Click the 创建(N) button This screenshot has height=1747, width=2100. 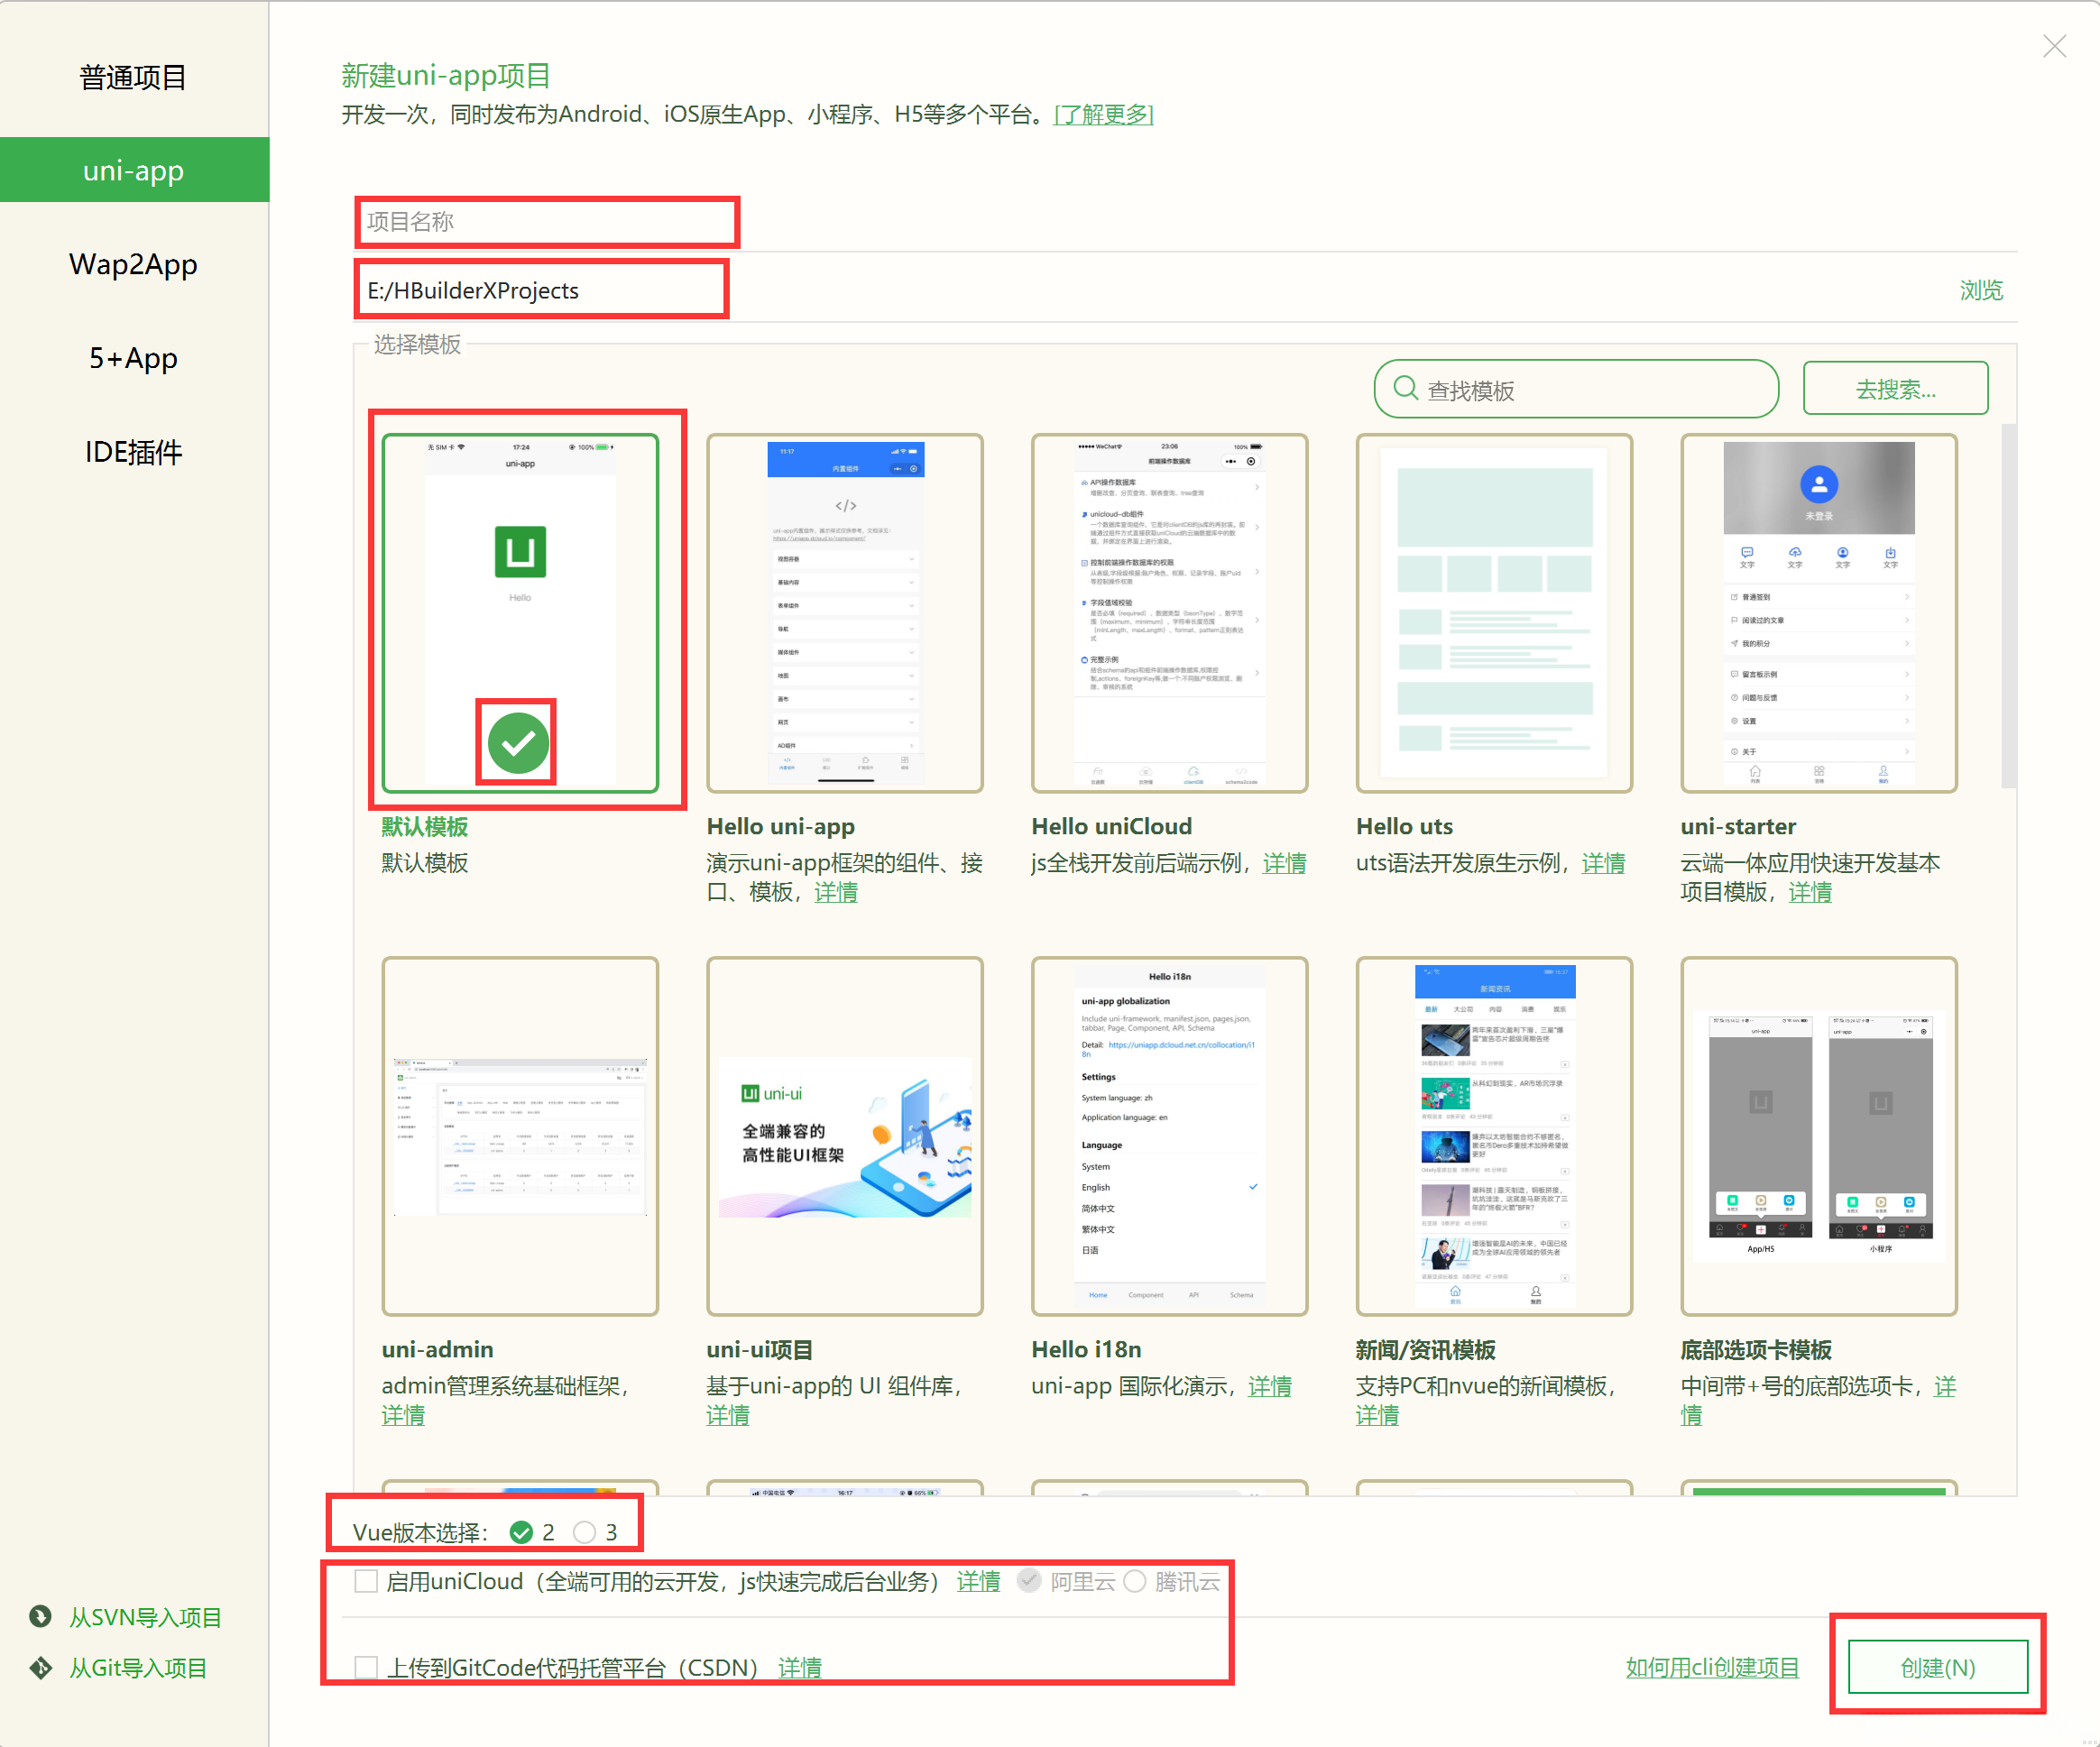(x=1936, y=1667)
